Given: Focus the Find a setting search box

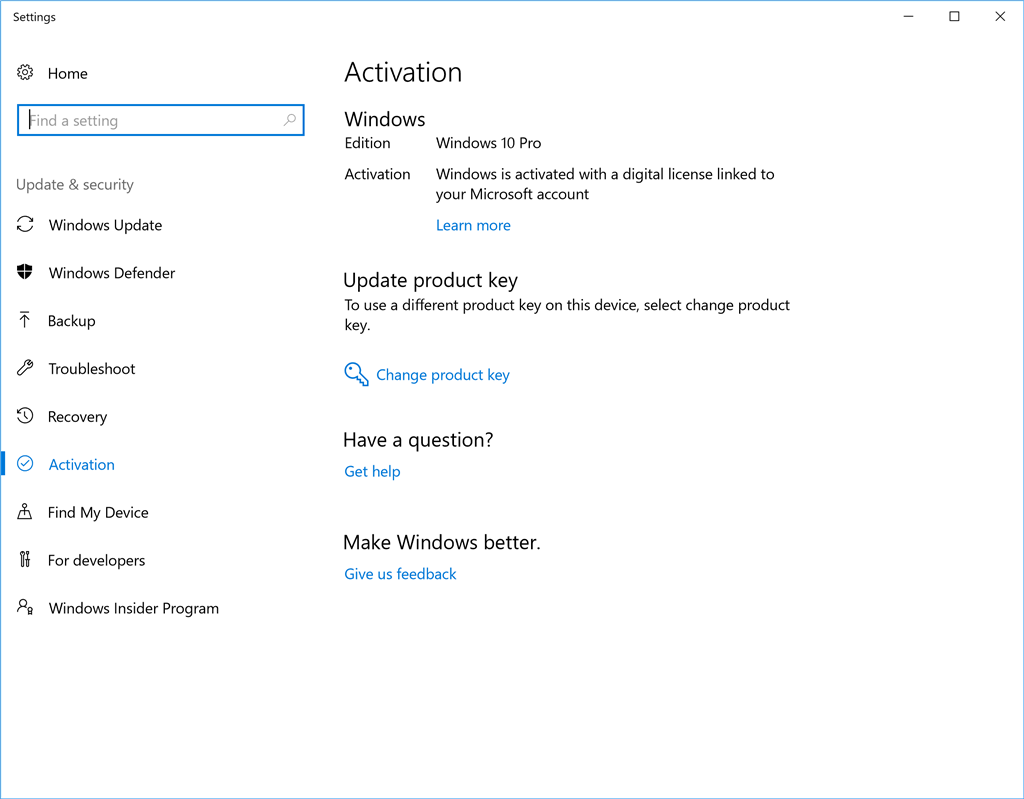Looking at the screenshot, I should click(161, 120).
